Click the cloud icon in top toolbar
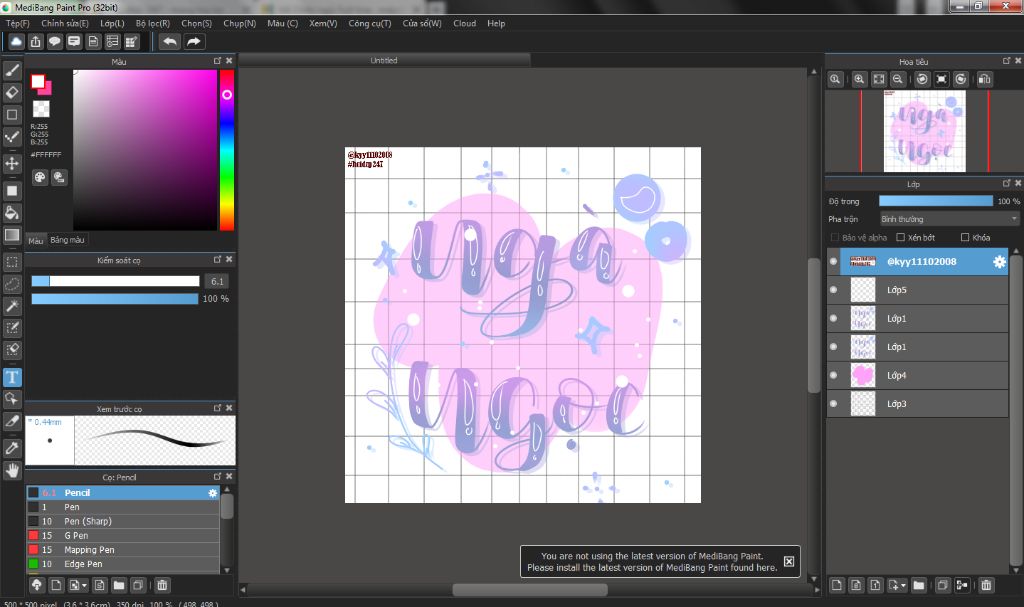 [x=16, y=42]
